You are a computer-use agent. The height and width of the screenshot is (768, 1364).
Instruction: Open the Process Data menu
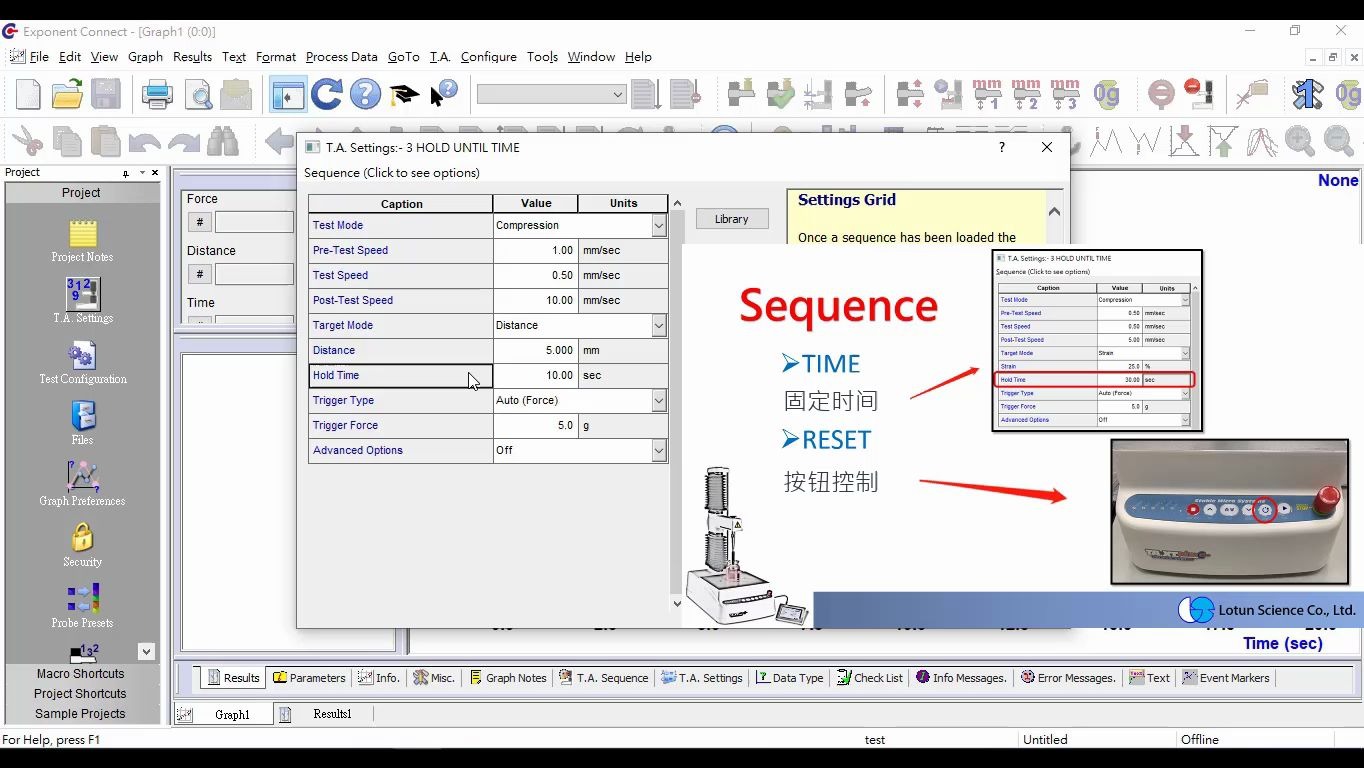pyautogui.click(x=341, y=57)
